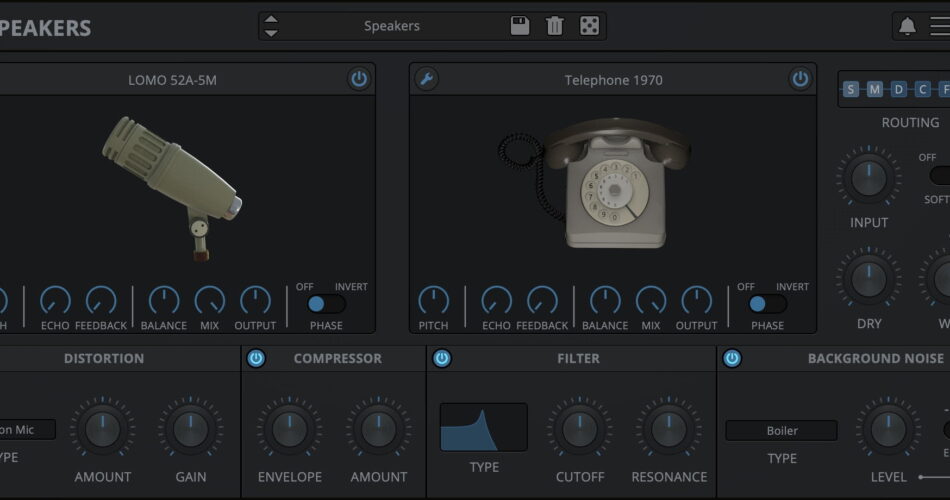Flip the LOMO microphone phase invert switch
Viewport: 950px width, 500px height.
pos(326,304)
